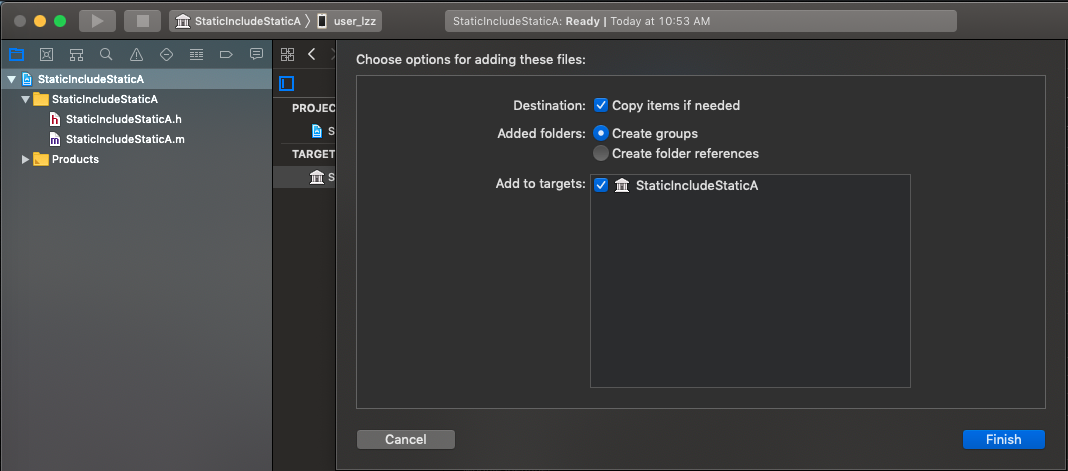
Task: Click the 'Add to targets:' label
Action: [x=541, y=185]
